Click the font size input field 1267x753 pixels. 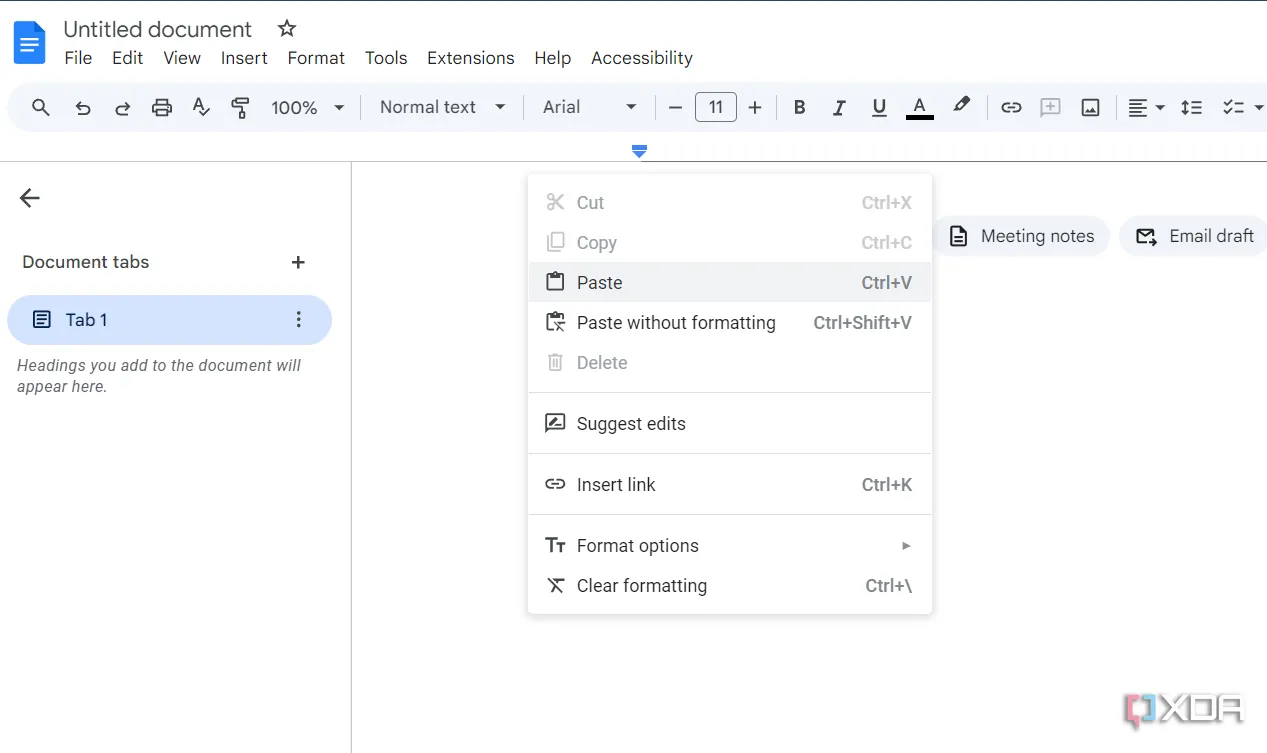pos(716,107)
